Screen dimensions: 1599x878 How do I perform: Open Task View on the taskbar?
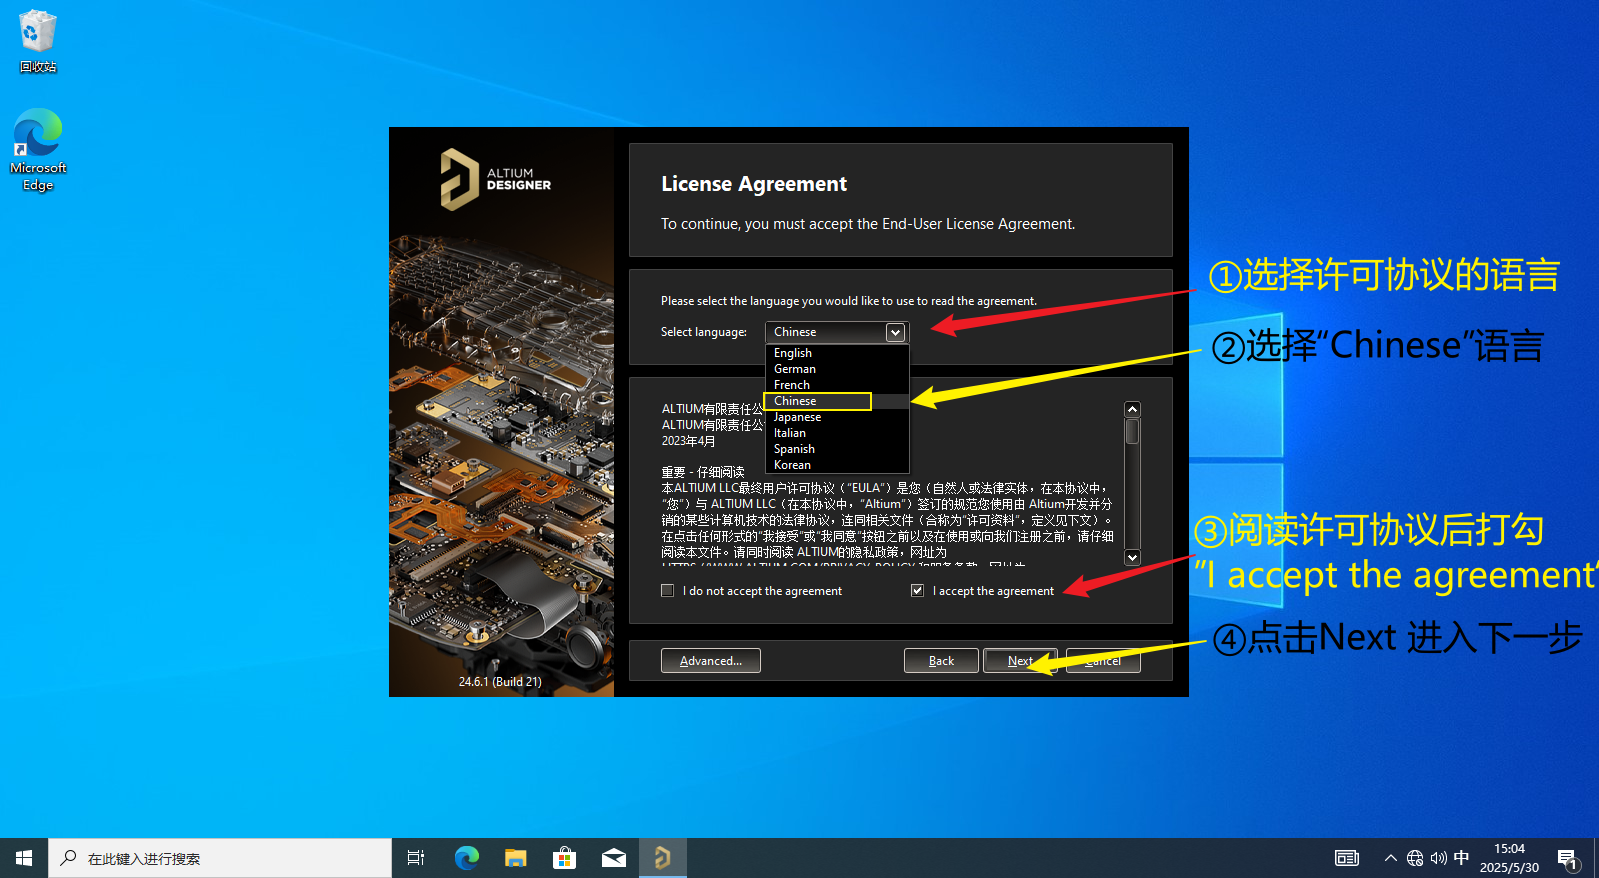pyautogui.click(x=416, y=858)
